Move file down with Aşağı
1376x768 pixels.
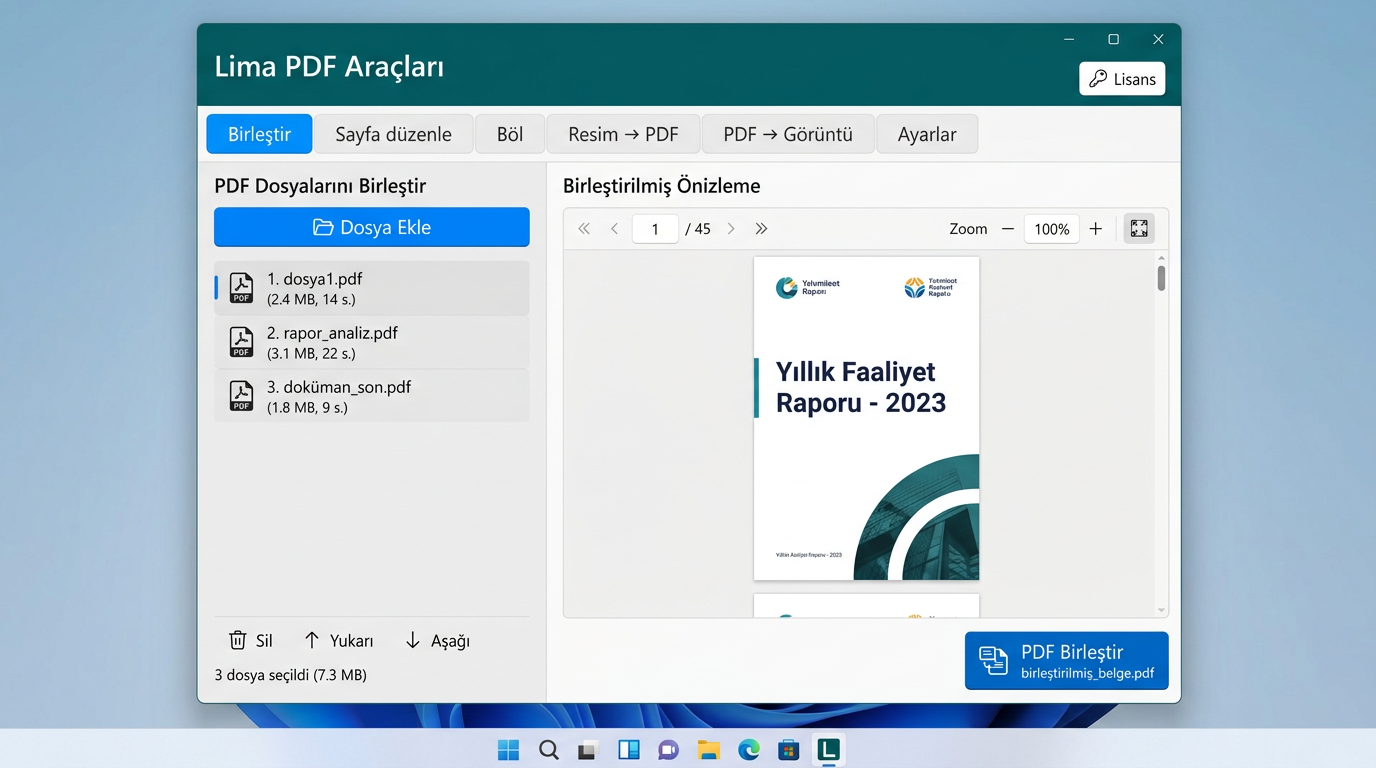[x=437, y=640]
